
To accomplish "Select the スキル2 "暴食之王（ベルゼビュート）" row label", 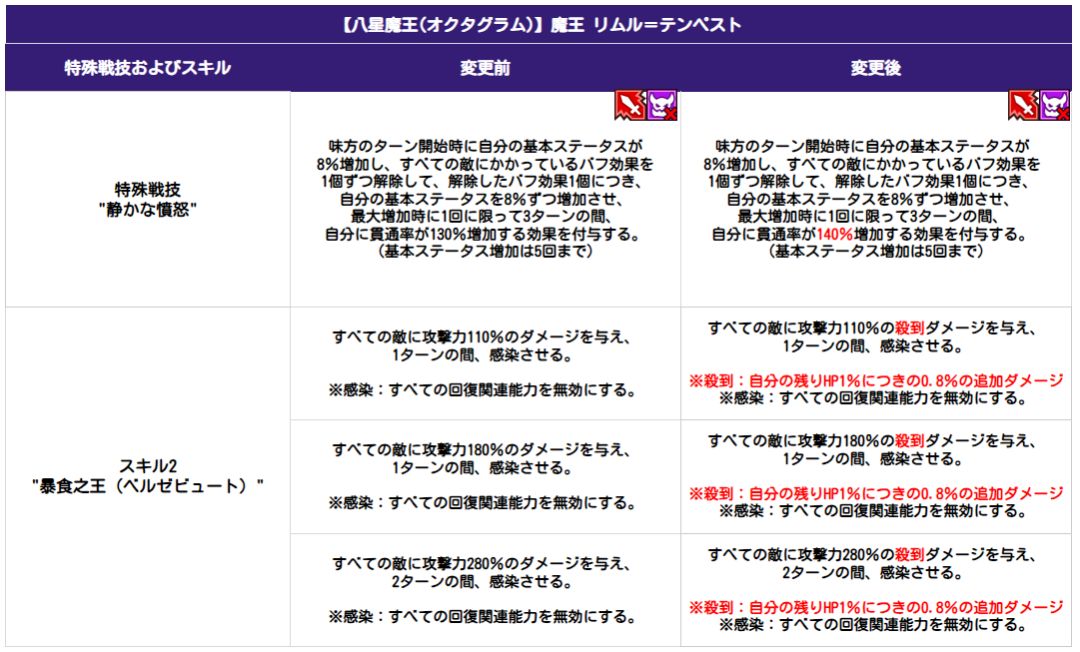I will pos(147,476).
